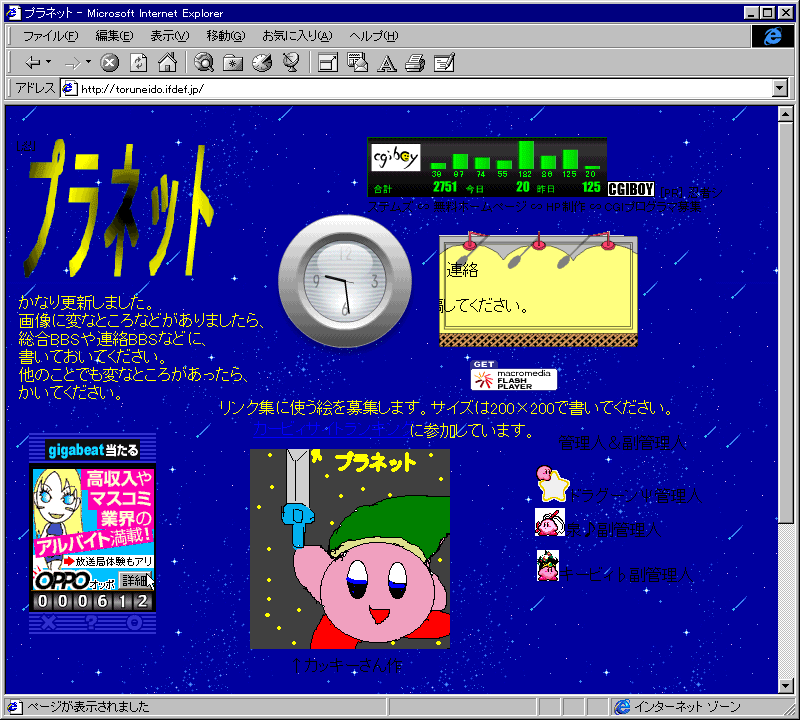Click the cgiboy smiley logo on the counter

[x=396, y=158]
